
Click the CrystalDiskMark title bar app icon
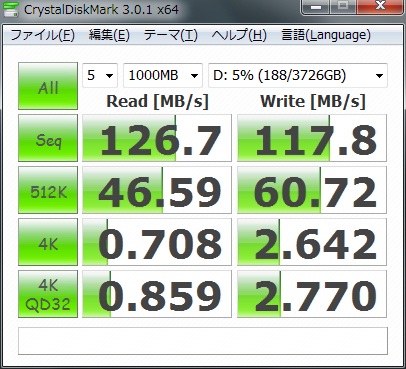[10, 9]
